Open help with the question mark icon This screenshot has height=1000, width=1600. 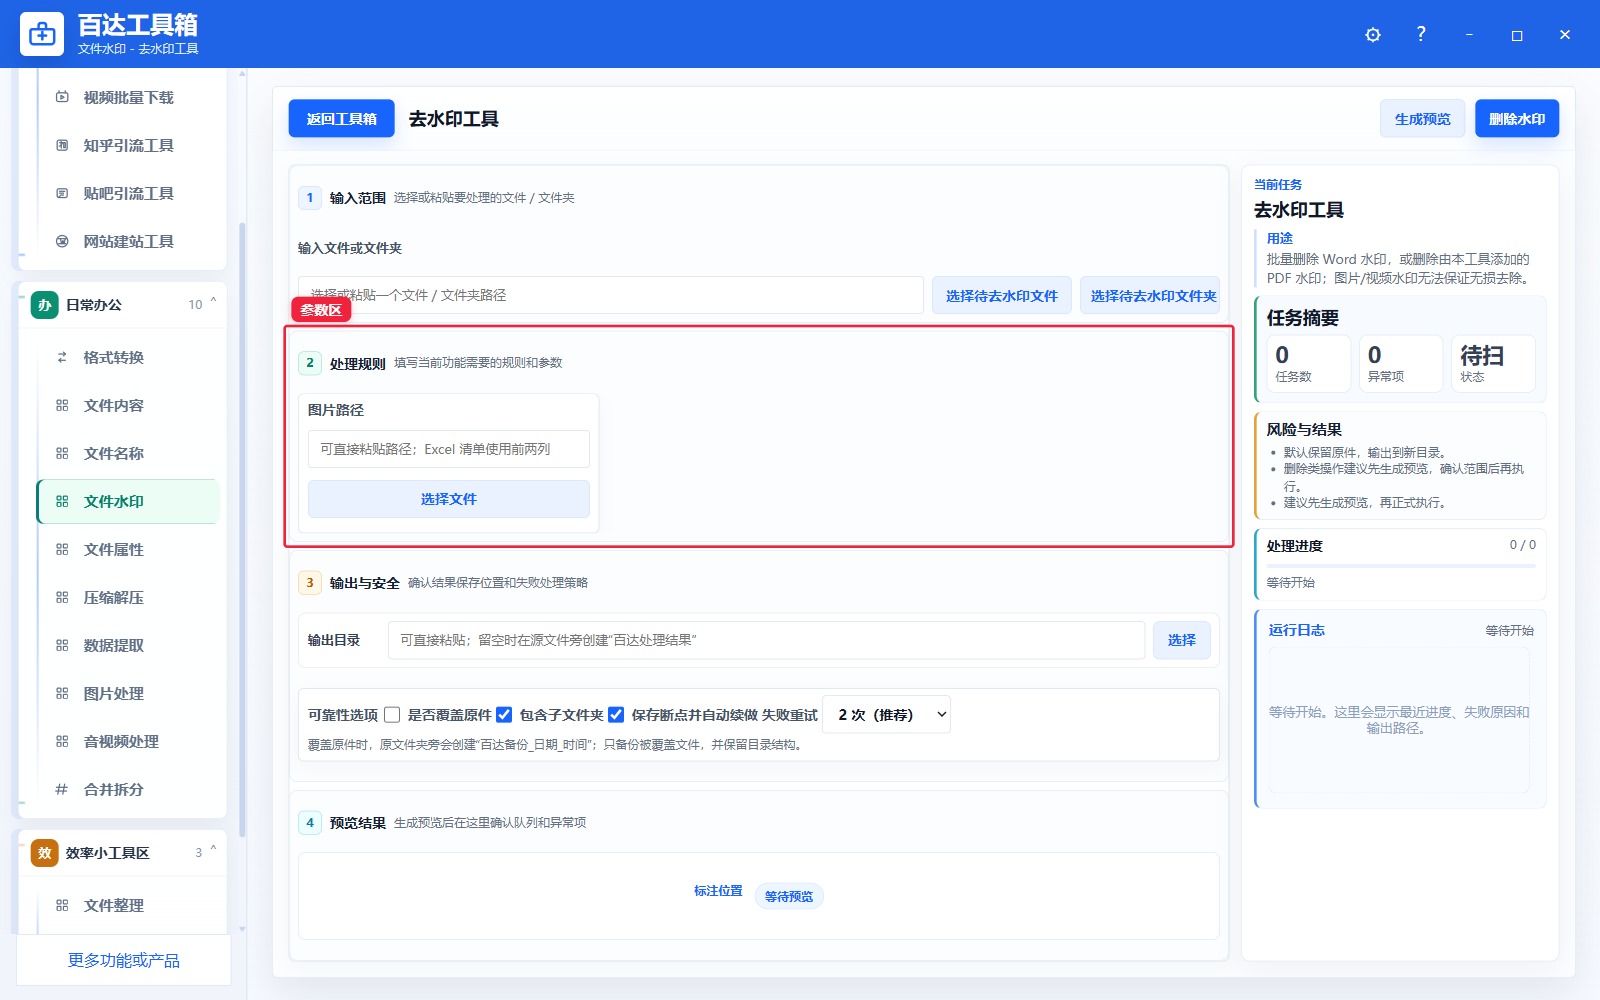[x=1421, y=34]
